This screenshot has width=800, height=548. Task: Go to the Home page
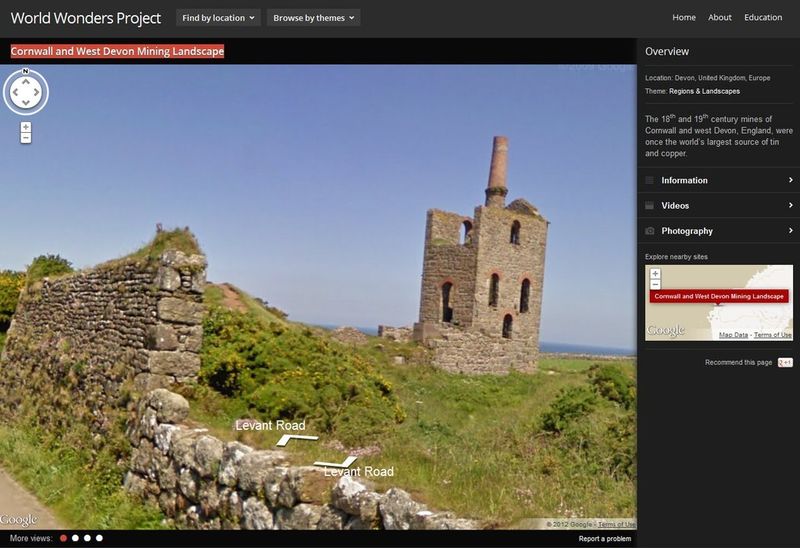[684, 17]
